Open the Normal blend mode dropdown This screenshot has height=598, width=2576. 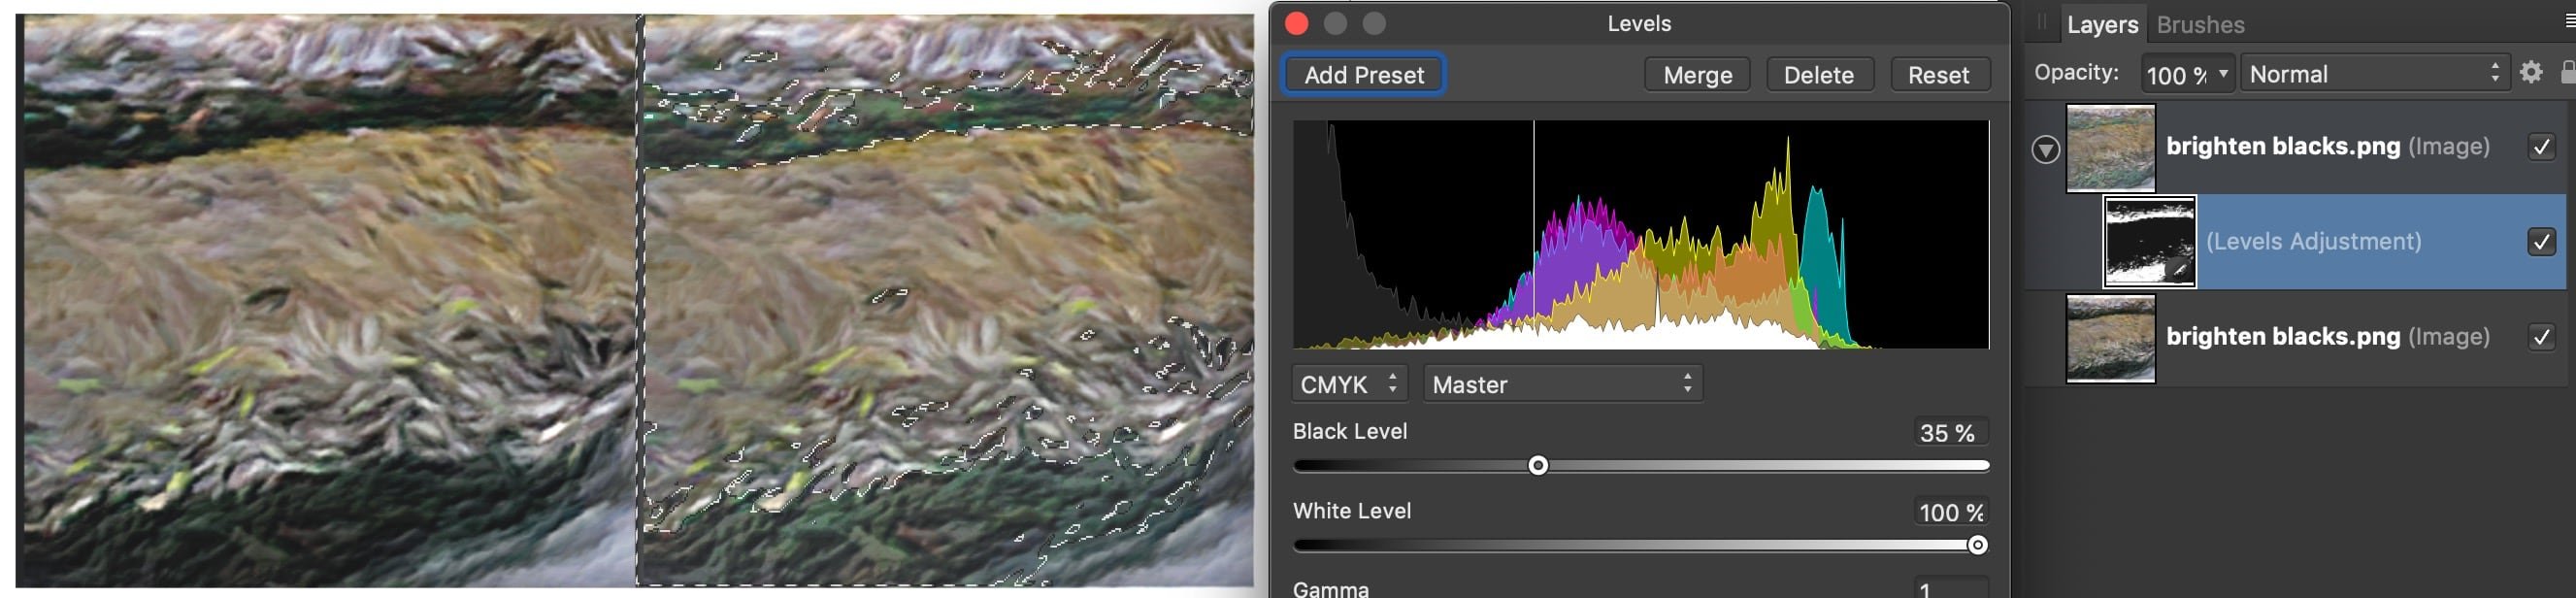click(2374, 74)
